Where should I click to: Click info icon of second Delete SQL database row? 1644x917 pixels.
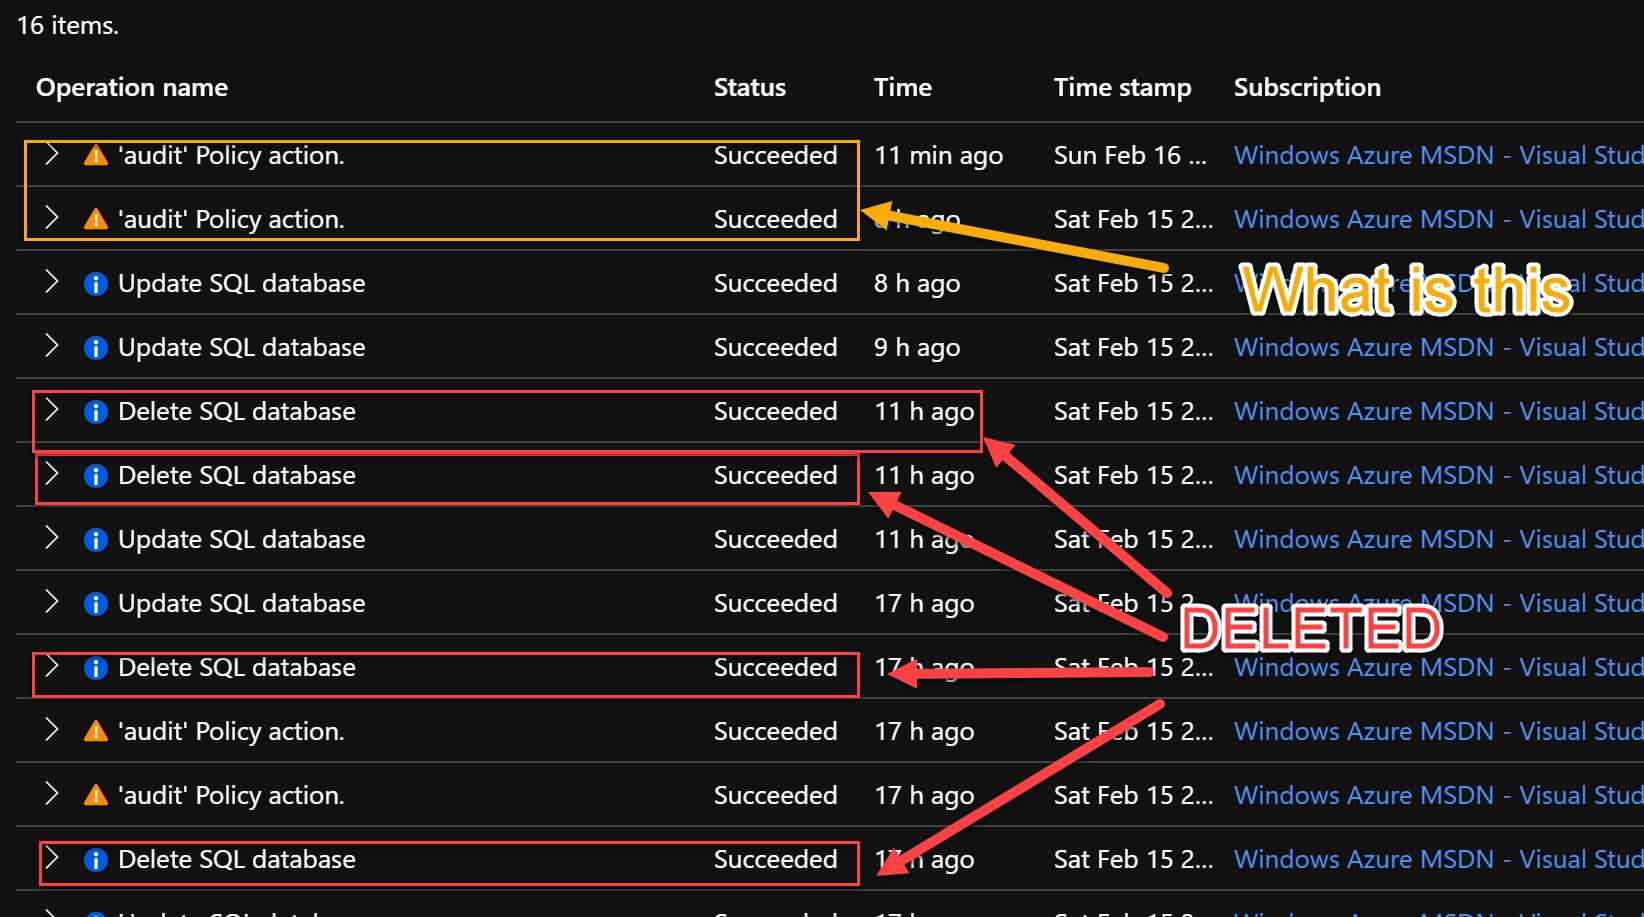(x=96, y=476)
